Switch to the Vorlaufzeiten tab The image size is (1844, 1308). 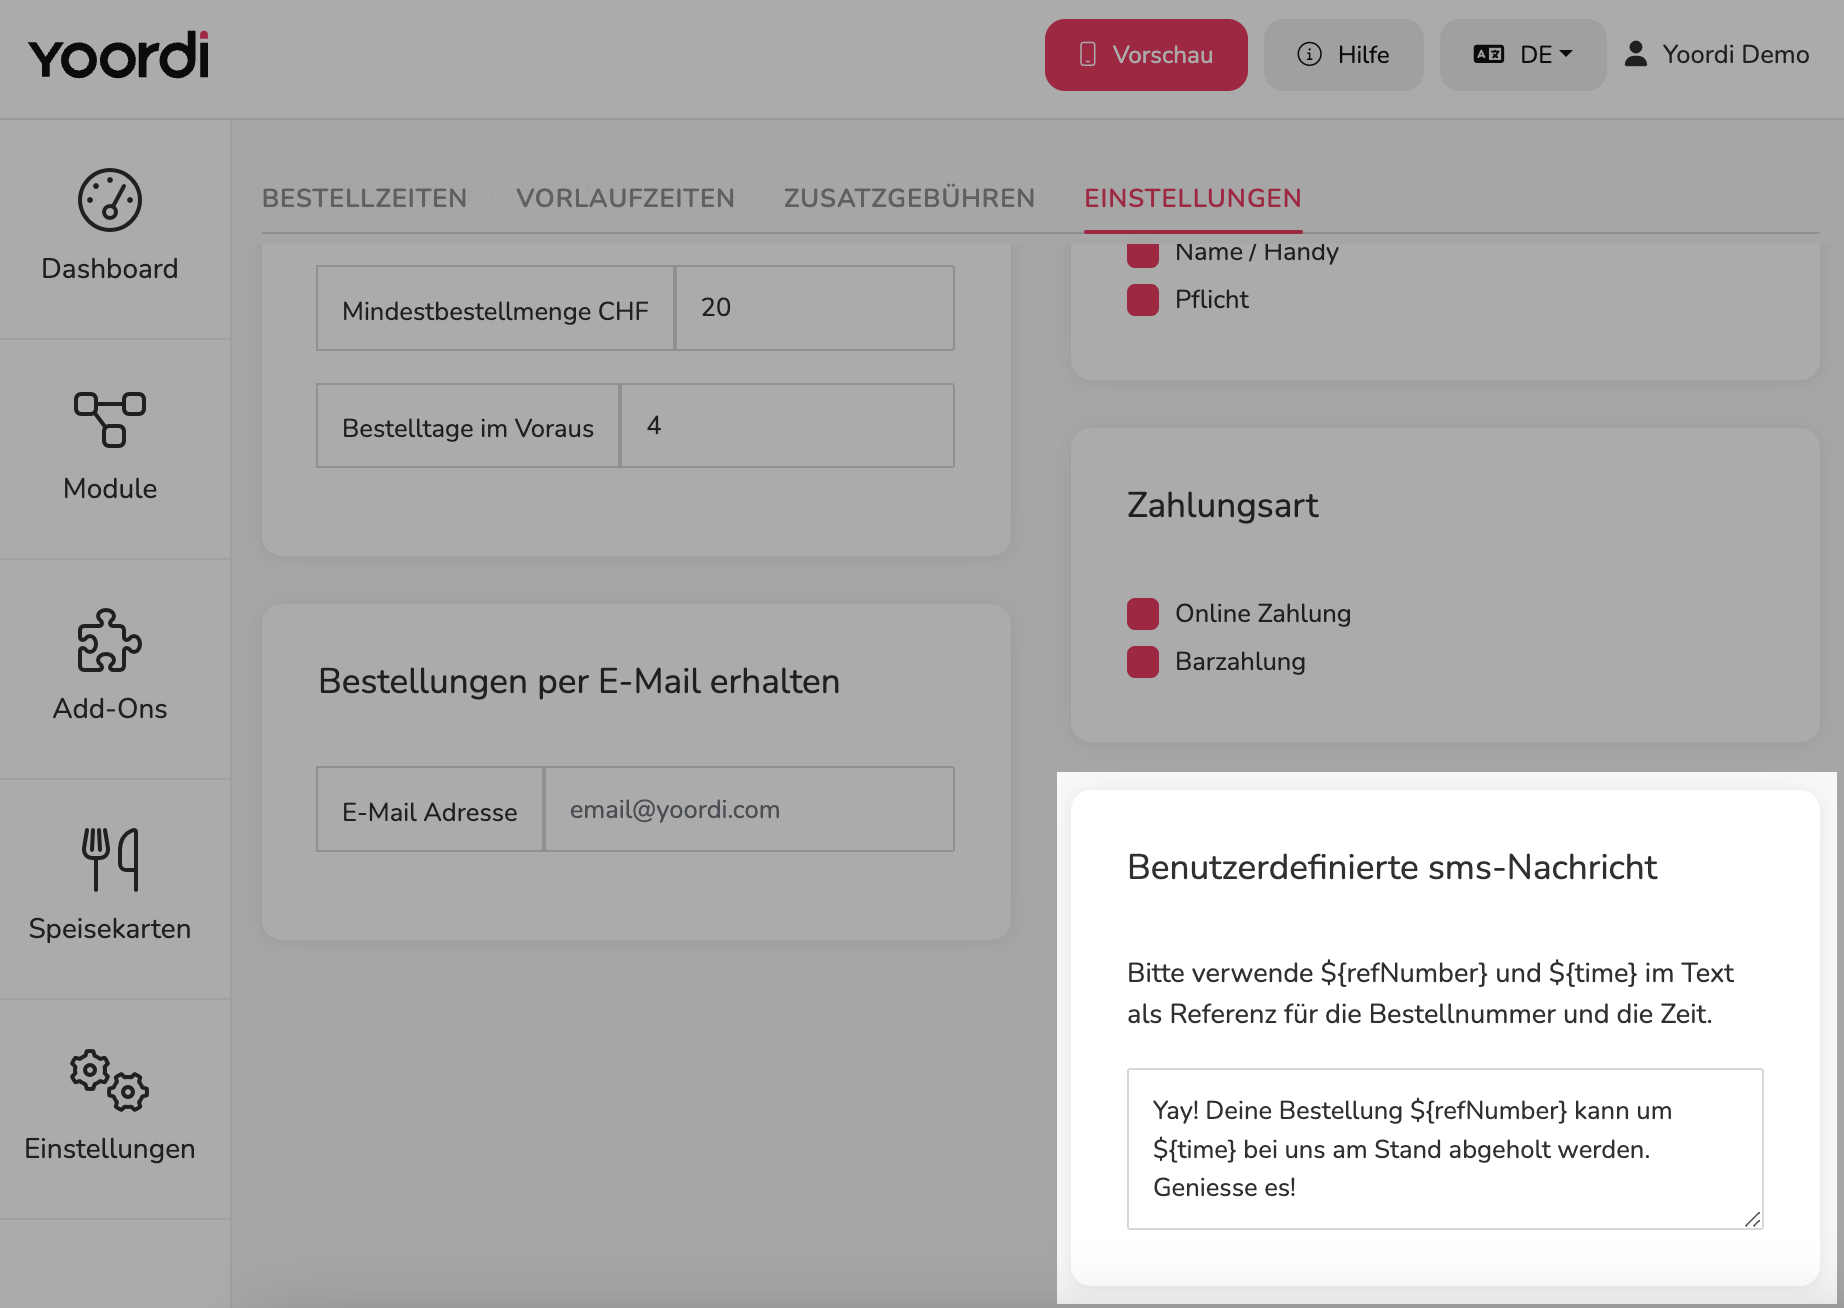point(625,198)
